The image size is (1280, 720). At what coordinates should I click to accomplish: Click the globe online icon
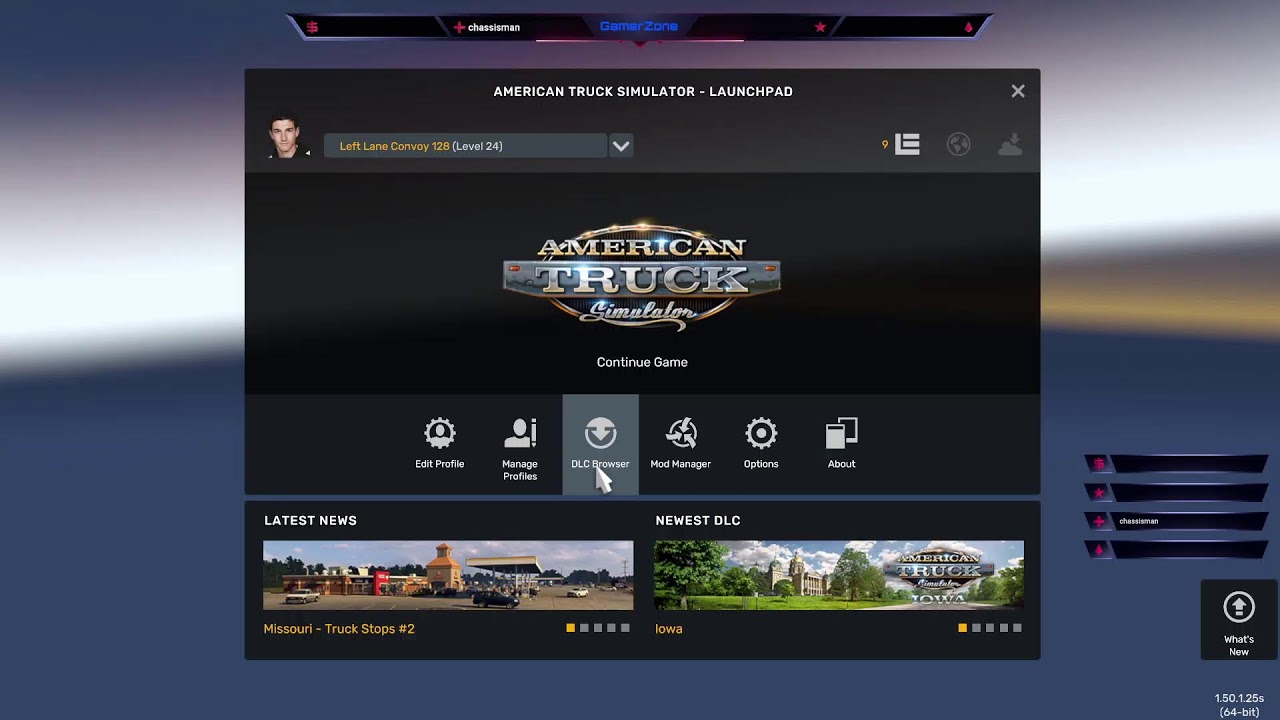tap(958, 145)
